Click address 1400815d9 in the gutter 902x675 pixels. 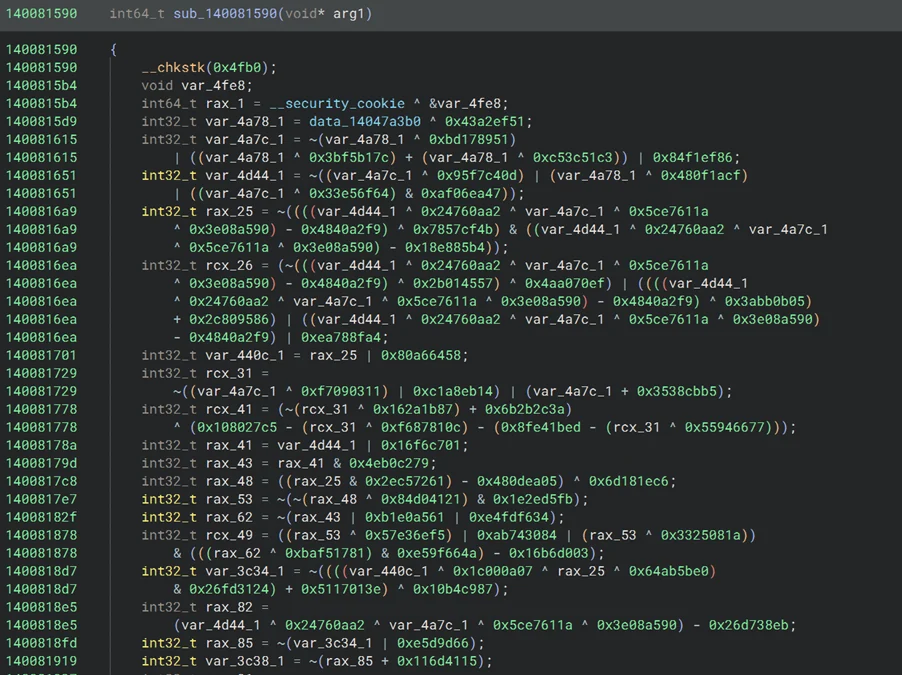[41, 121]
